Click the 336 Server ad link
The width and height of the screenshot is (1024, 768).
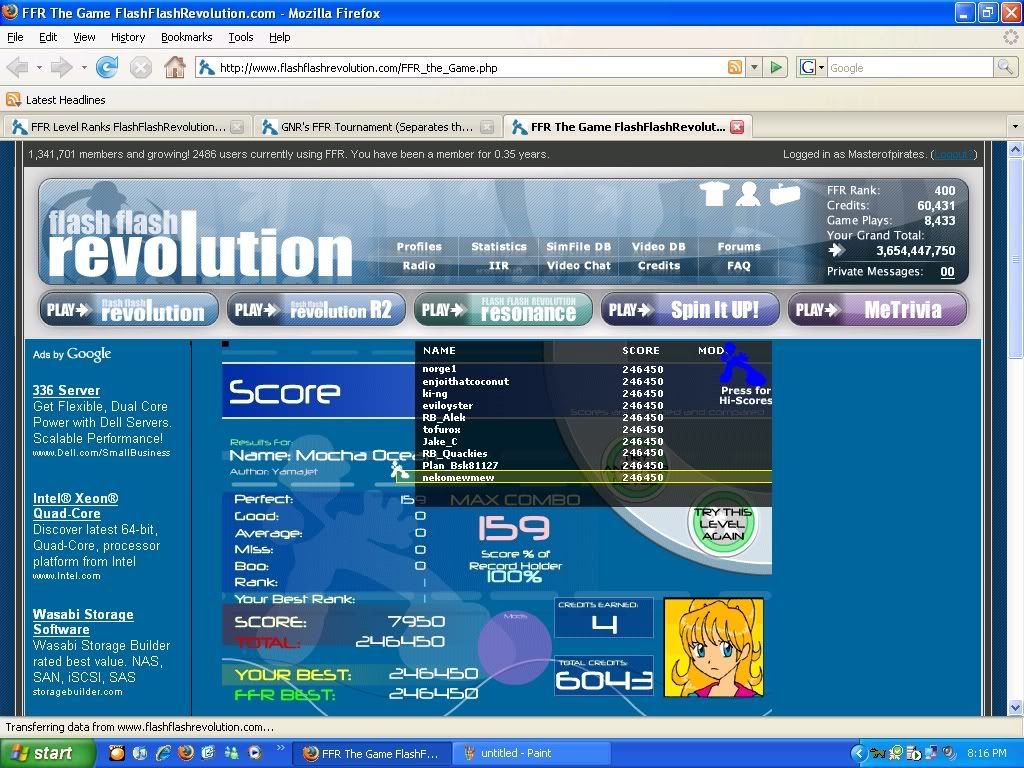(66, 390)
